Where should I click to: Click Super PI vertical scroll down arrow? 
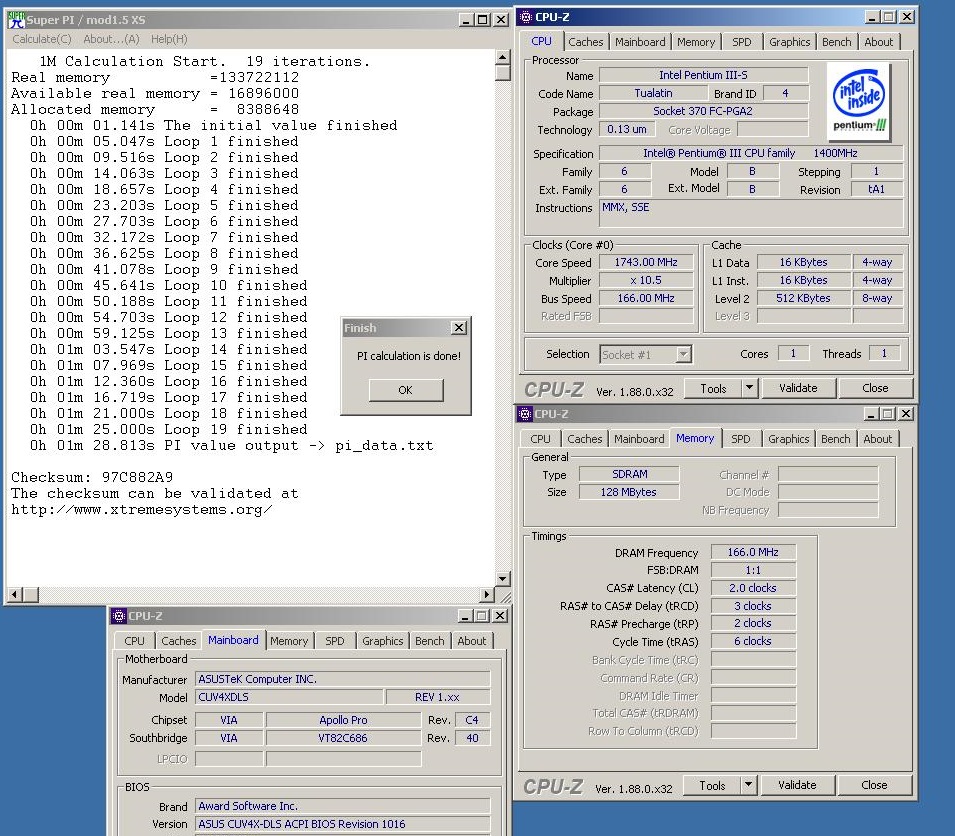tap(502, 578)
